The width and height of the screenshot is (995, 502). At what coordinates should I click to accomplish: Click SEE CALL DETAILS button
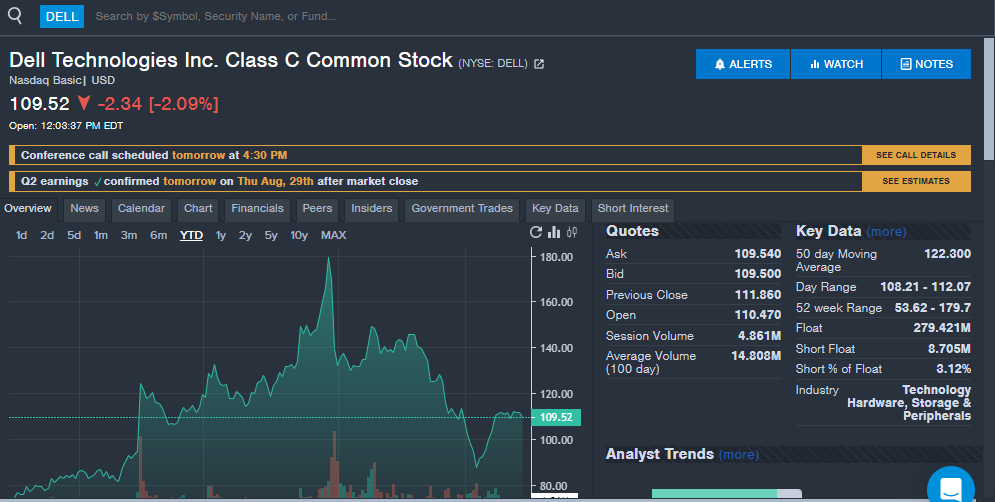[916, 155]
